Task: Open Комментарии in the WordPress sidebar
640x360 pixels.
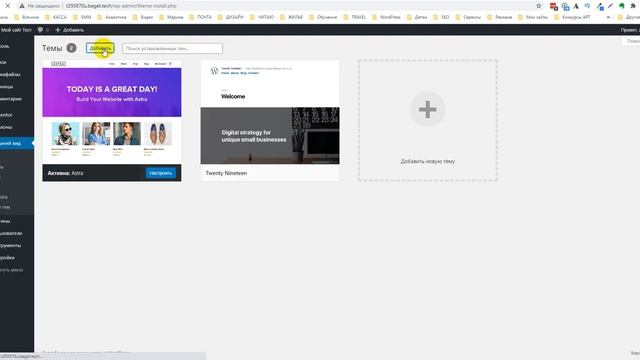Action: point(17,99)
